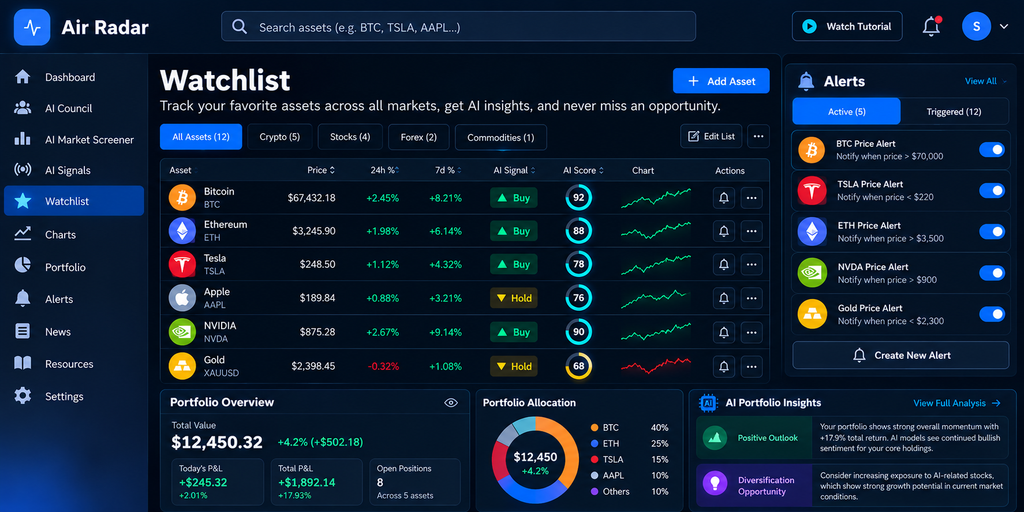1024x512 pixels.
Task: Show the Active (5) alerts tab
Action: [x=846, y=112]
